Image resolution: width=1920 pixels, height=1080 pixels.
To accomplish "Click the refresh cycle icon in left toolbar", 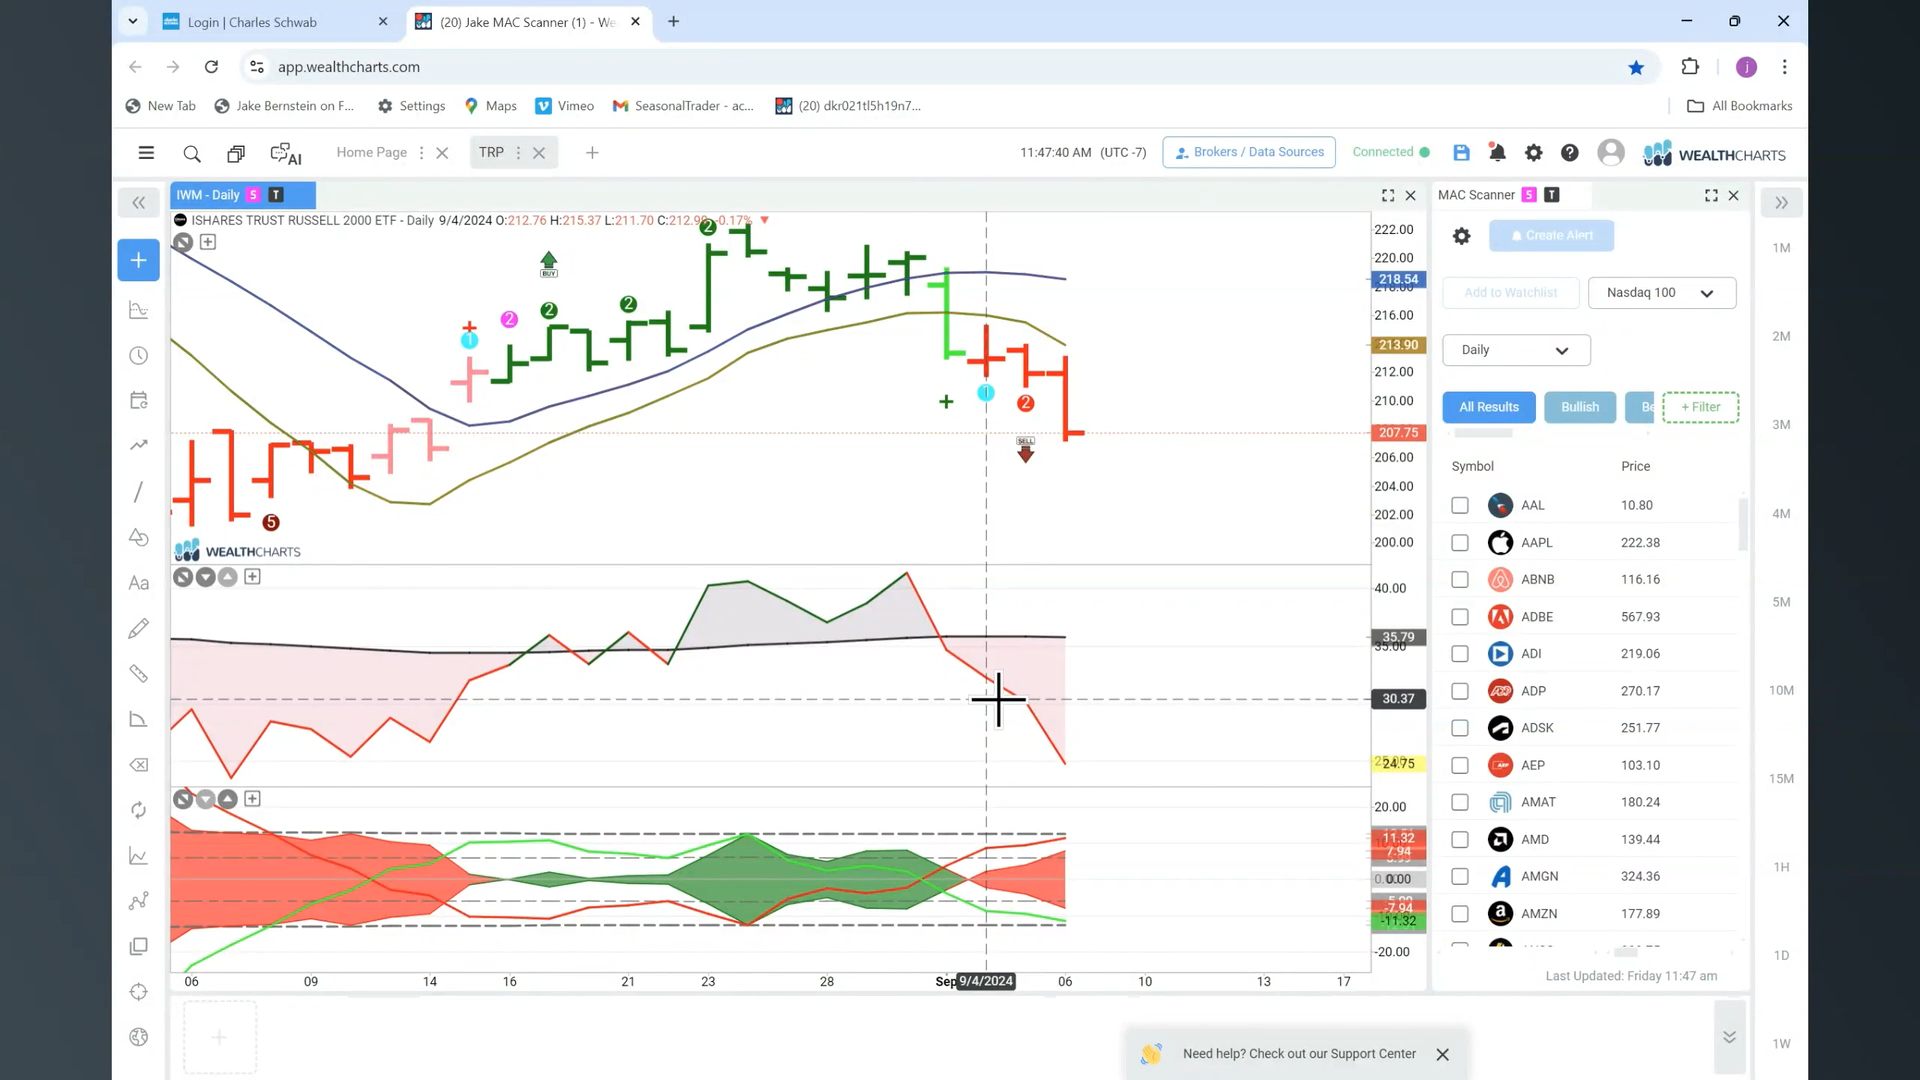I will coord(139,810).
